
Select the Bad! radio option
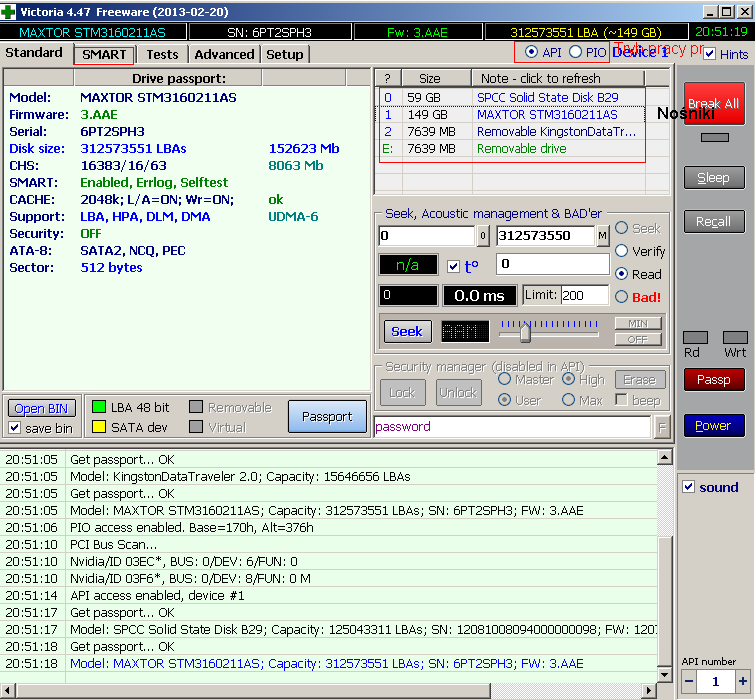point(622,297)
